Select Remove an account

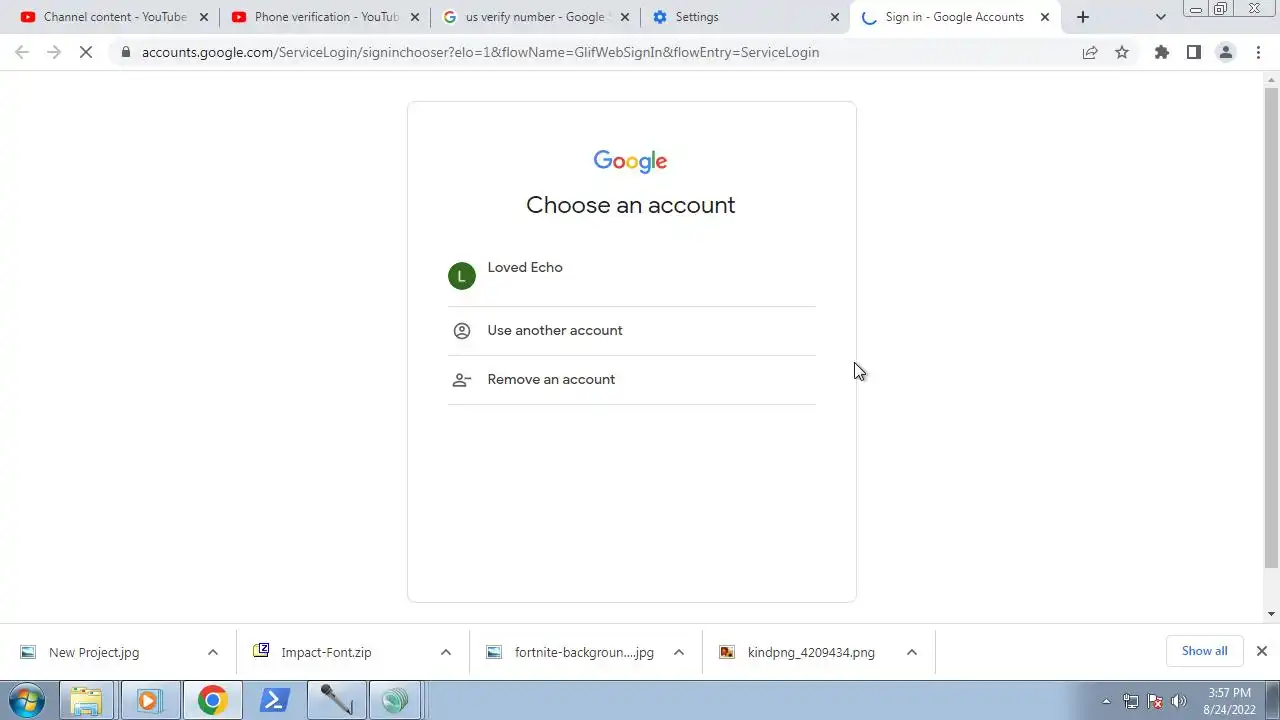(632, 380)
